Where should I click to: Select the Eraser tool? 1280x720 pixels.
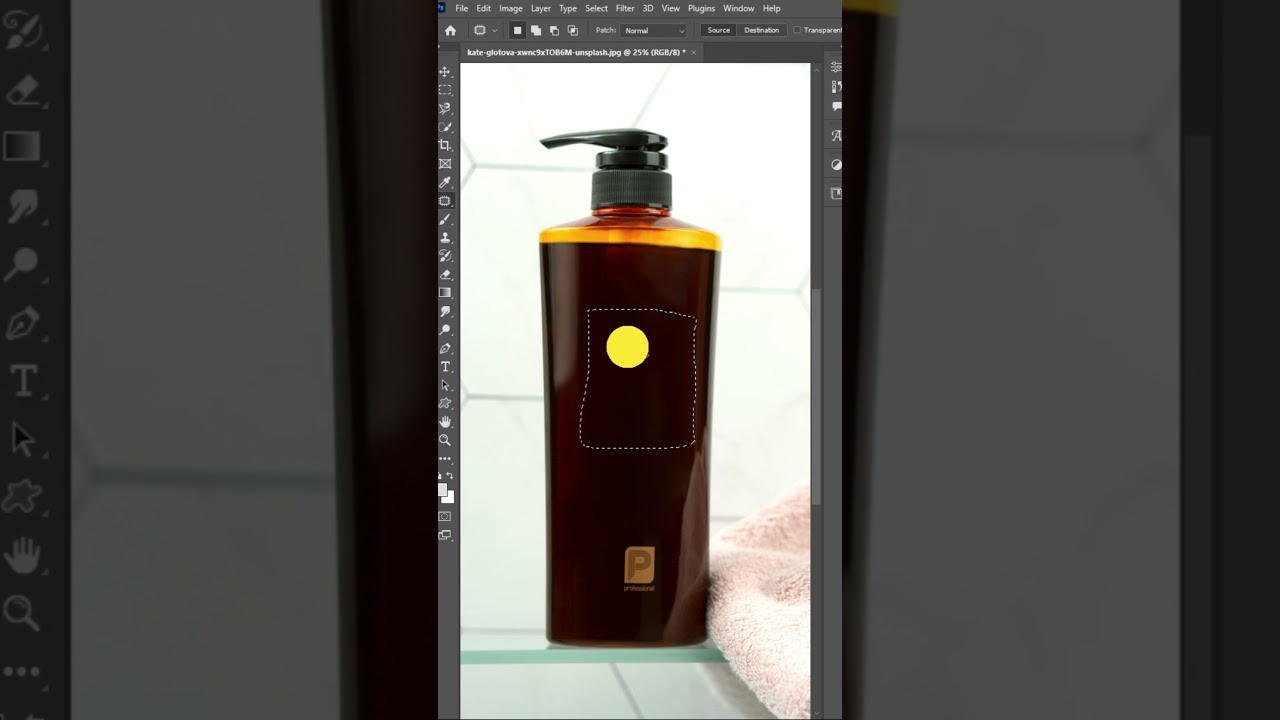click(x=445, y=274)
